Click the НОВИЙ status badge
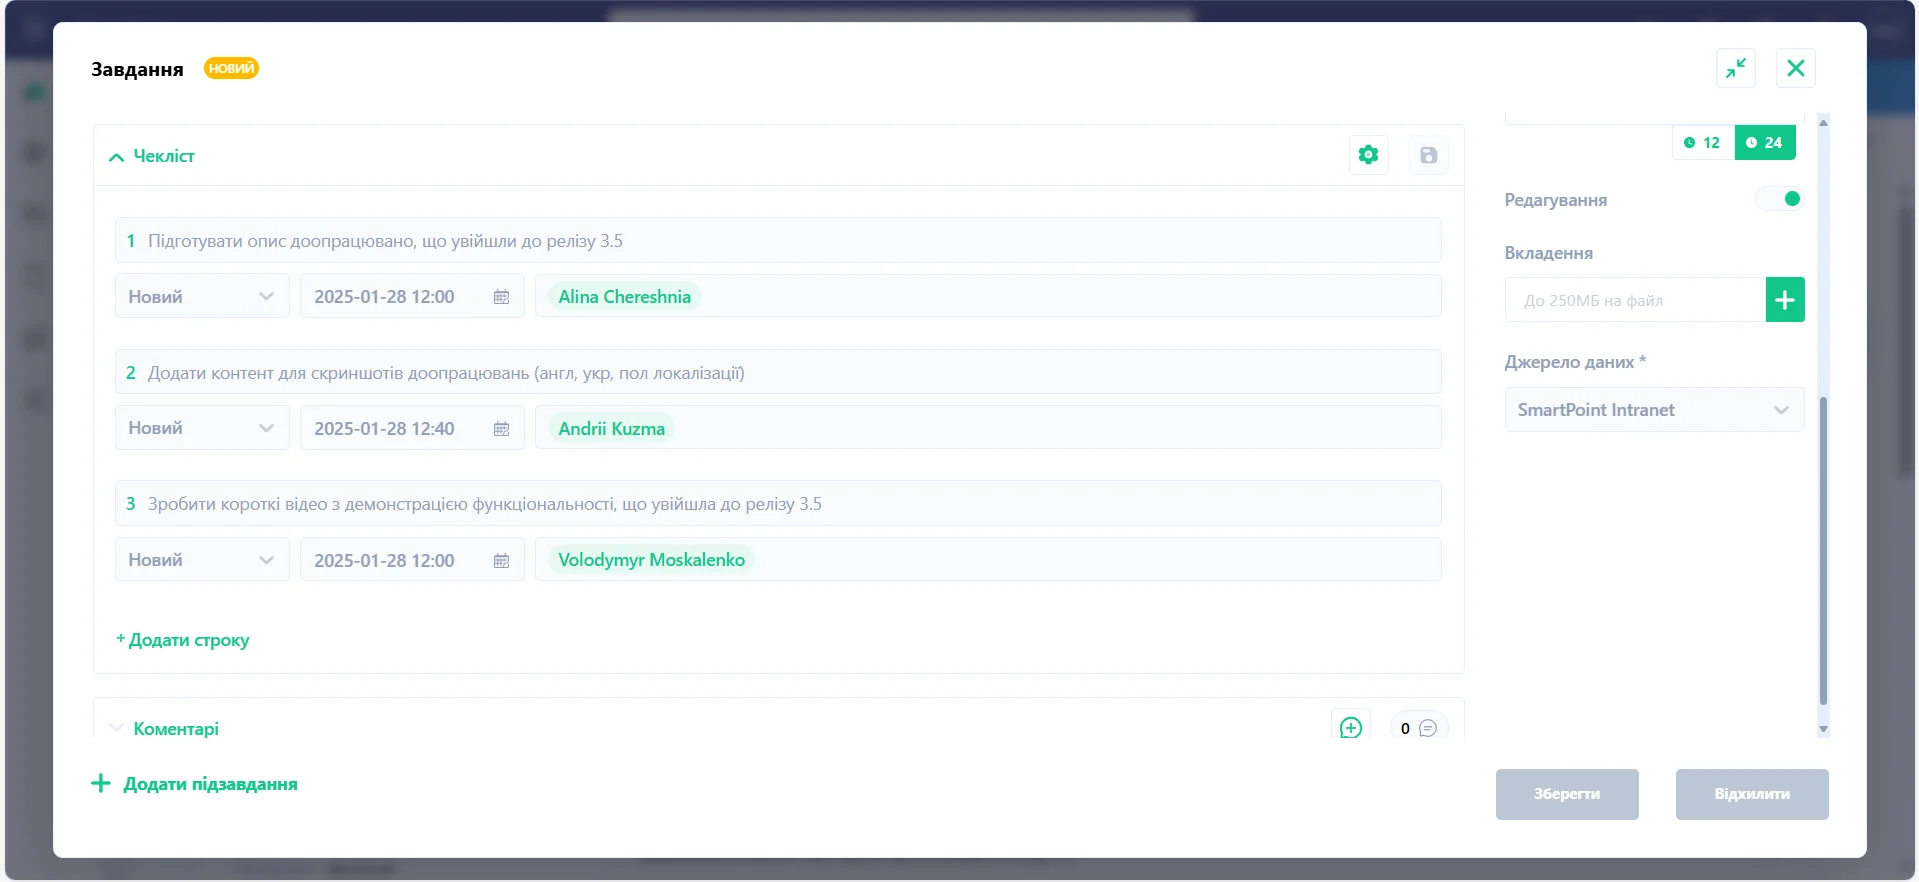The image size is (1919, 882). pos(231,68)
